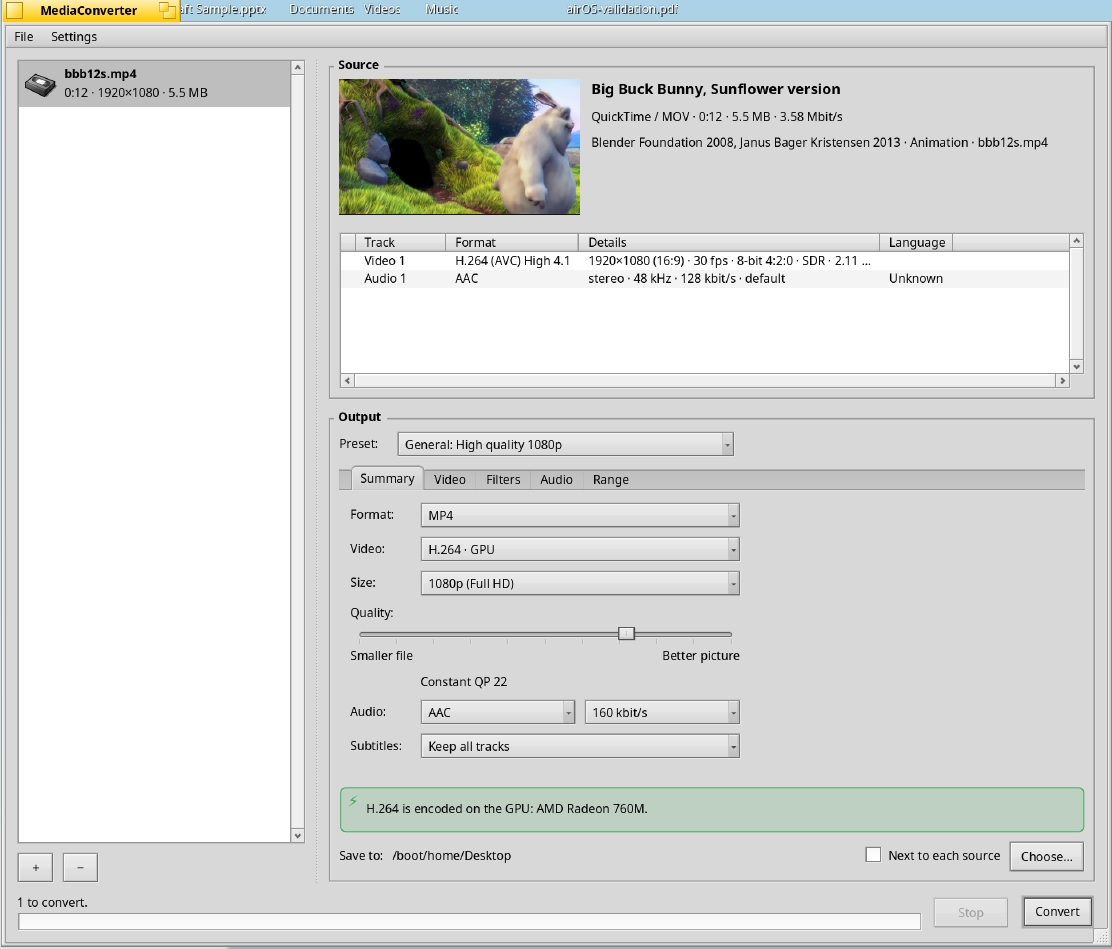Click the H.264 (AVC) High 4.1 cell
The image size is (1112, 949).
click(x=512, y=260)
